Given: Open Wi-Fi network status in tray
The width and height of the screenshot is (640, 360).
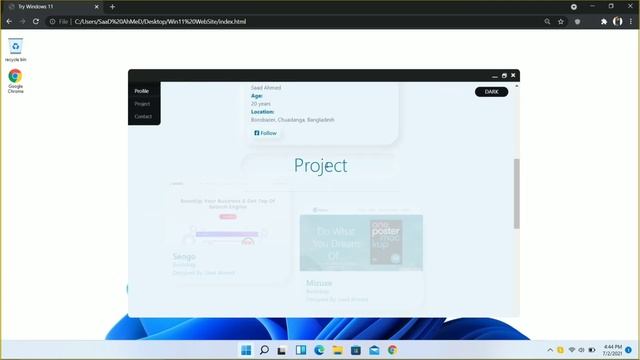Looking at the screenshot, I should click(x=572, y=350).
